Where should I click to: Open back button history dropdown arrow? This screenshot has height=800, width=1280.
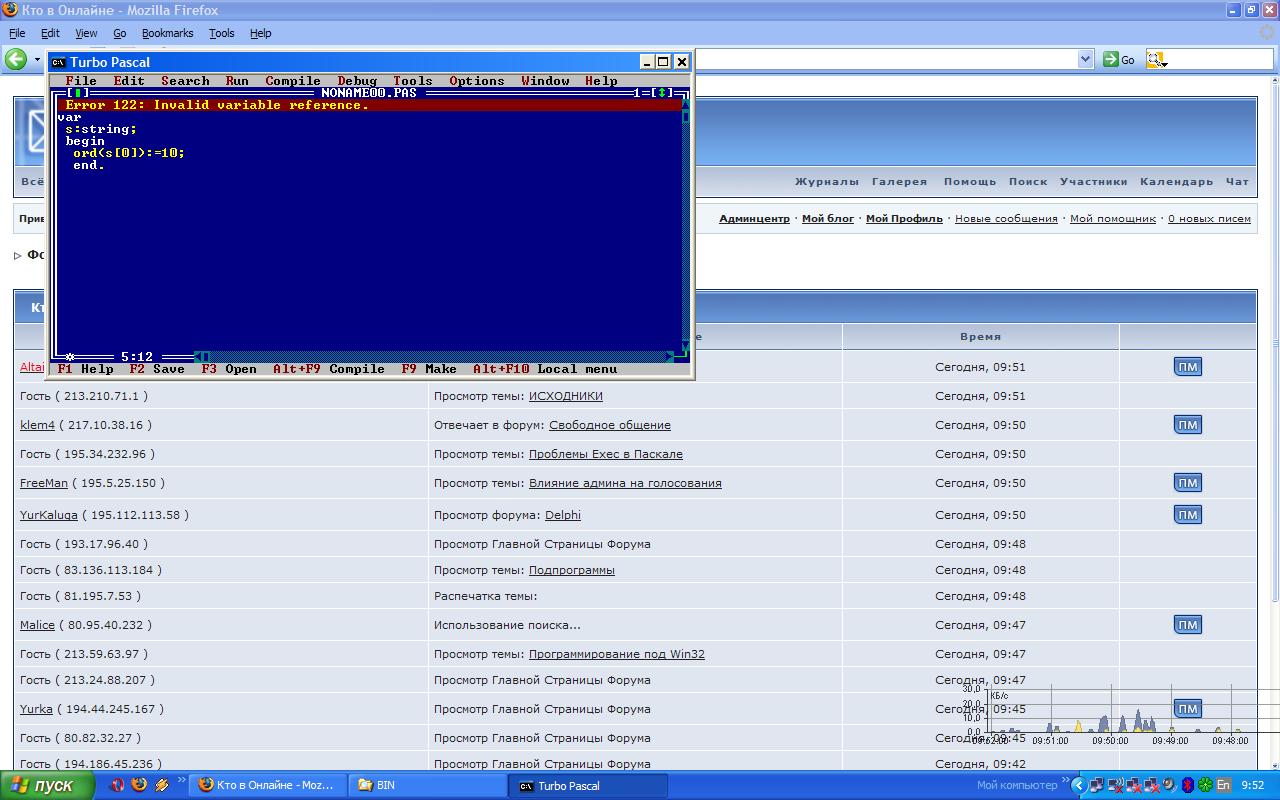pyautogui.click(x=38, y=60)
